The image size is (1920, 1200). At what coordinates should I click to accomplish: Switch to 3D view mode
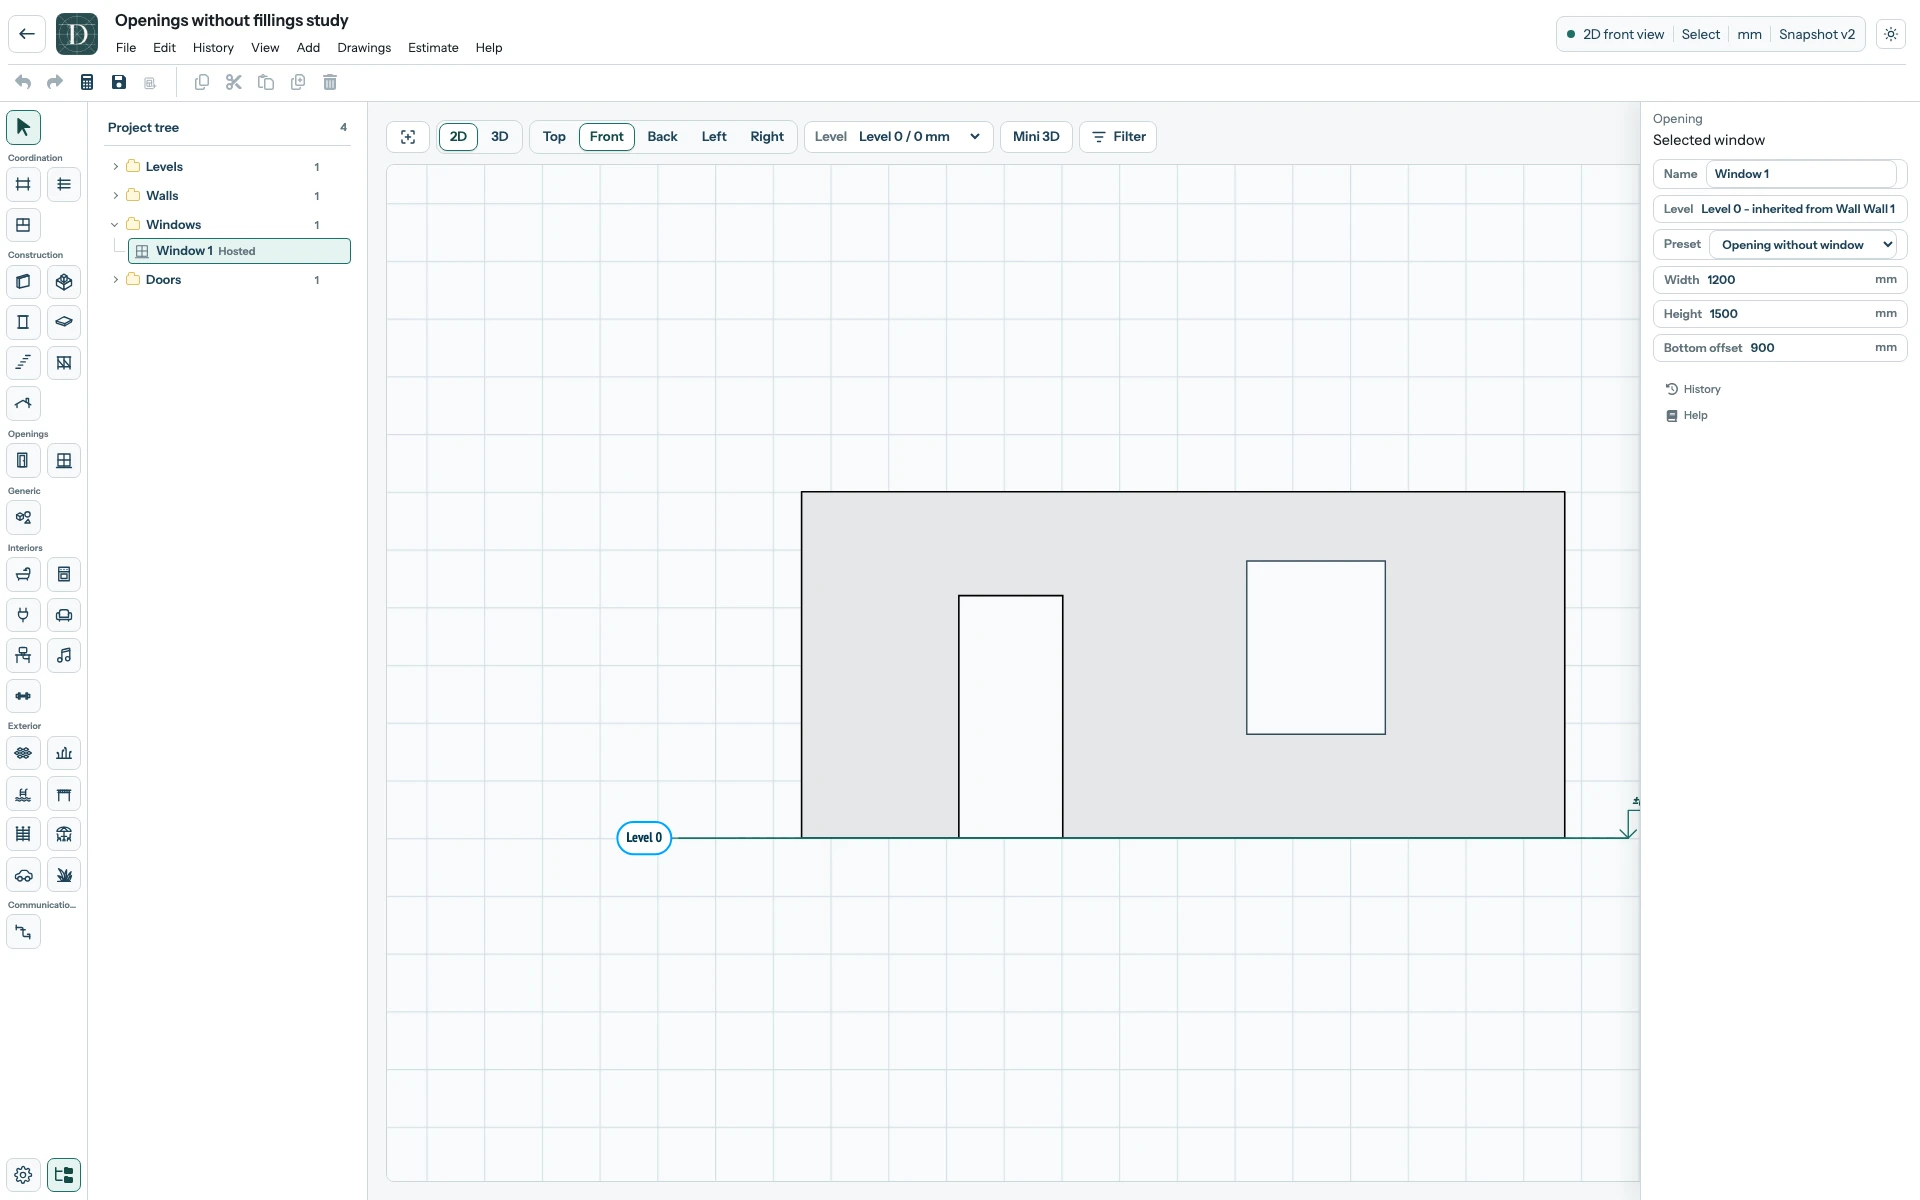pos(500,137)
